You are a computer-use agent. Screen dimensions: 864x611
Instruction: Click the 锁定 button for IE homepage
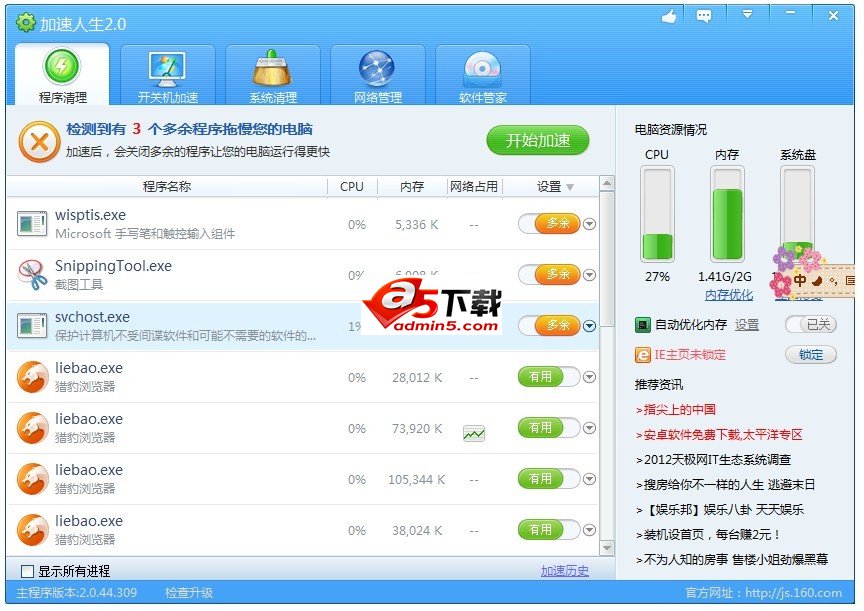pos(811,354)
